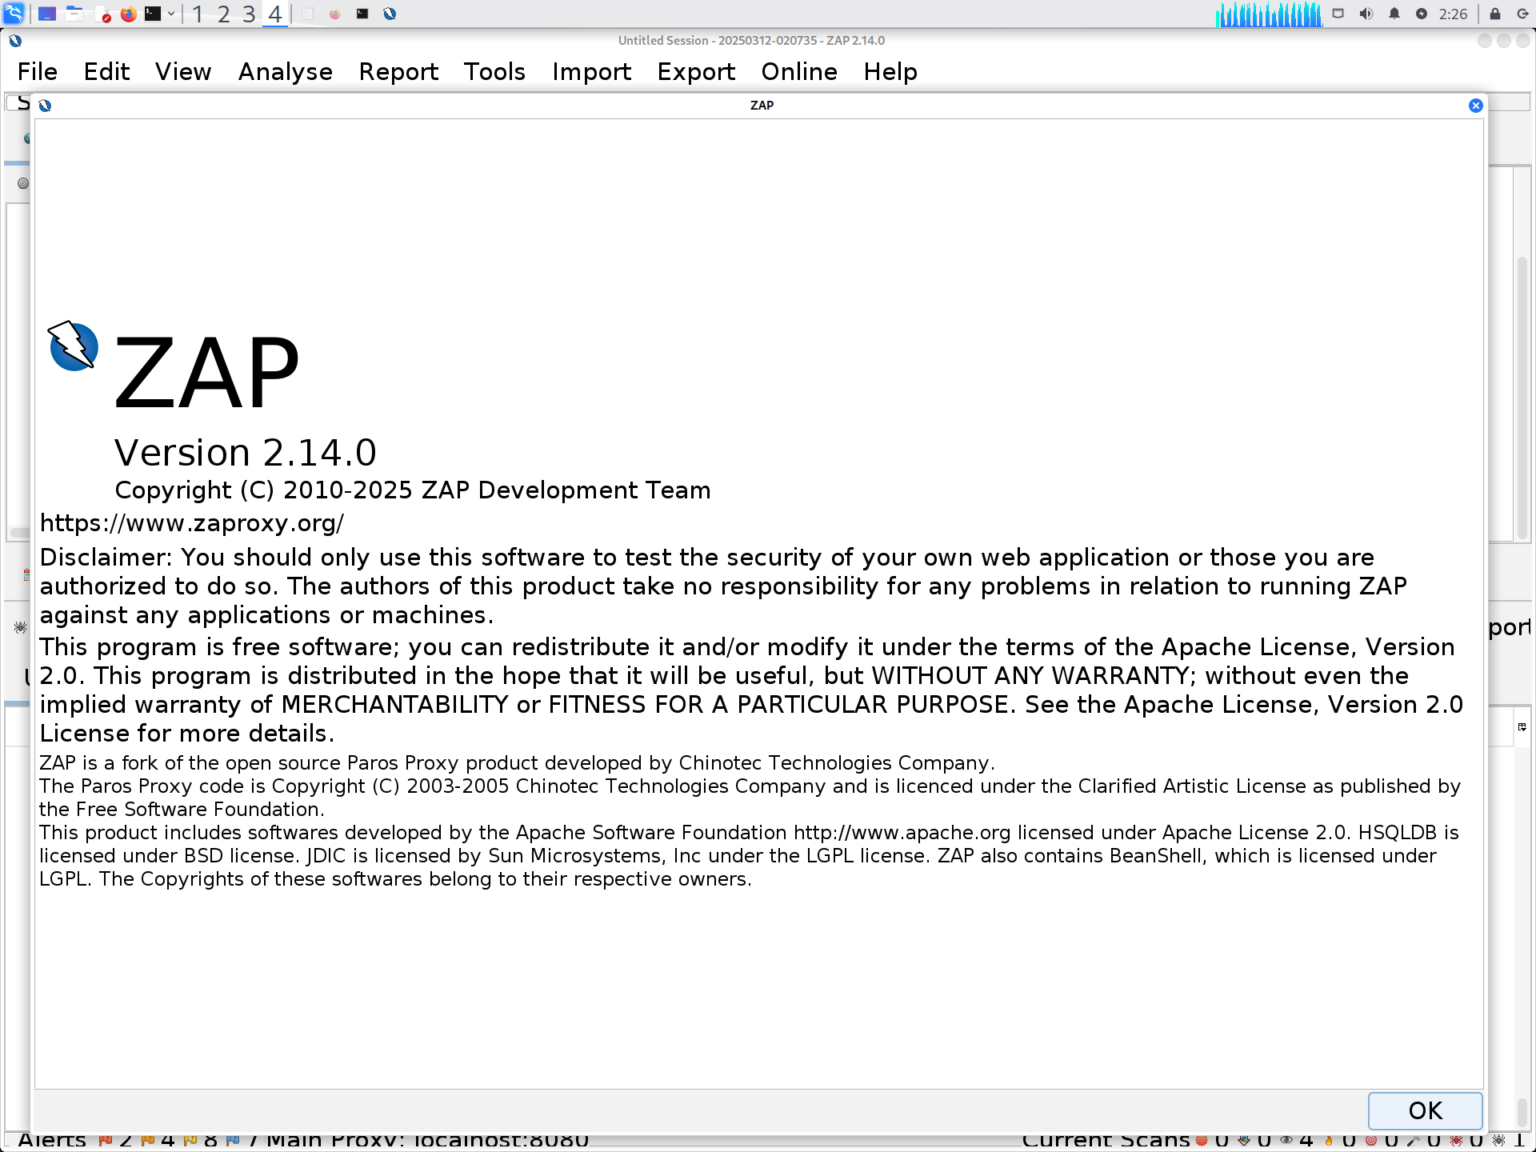Image resolution: width=1536 pixels, height=1152 pixels.
Task: Open the file manager from the taskbar
Action: pyautogui.click(x=74, y=14)
